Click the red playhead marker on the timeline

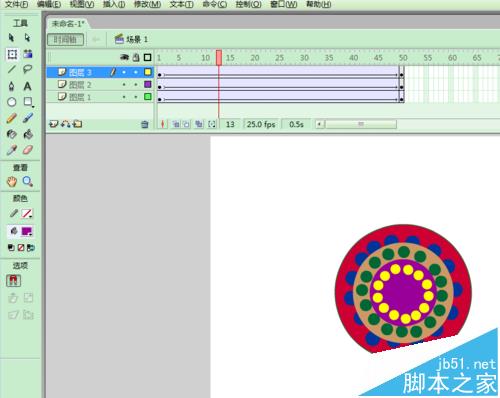[x=219, y=58]
